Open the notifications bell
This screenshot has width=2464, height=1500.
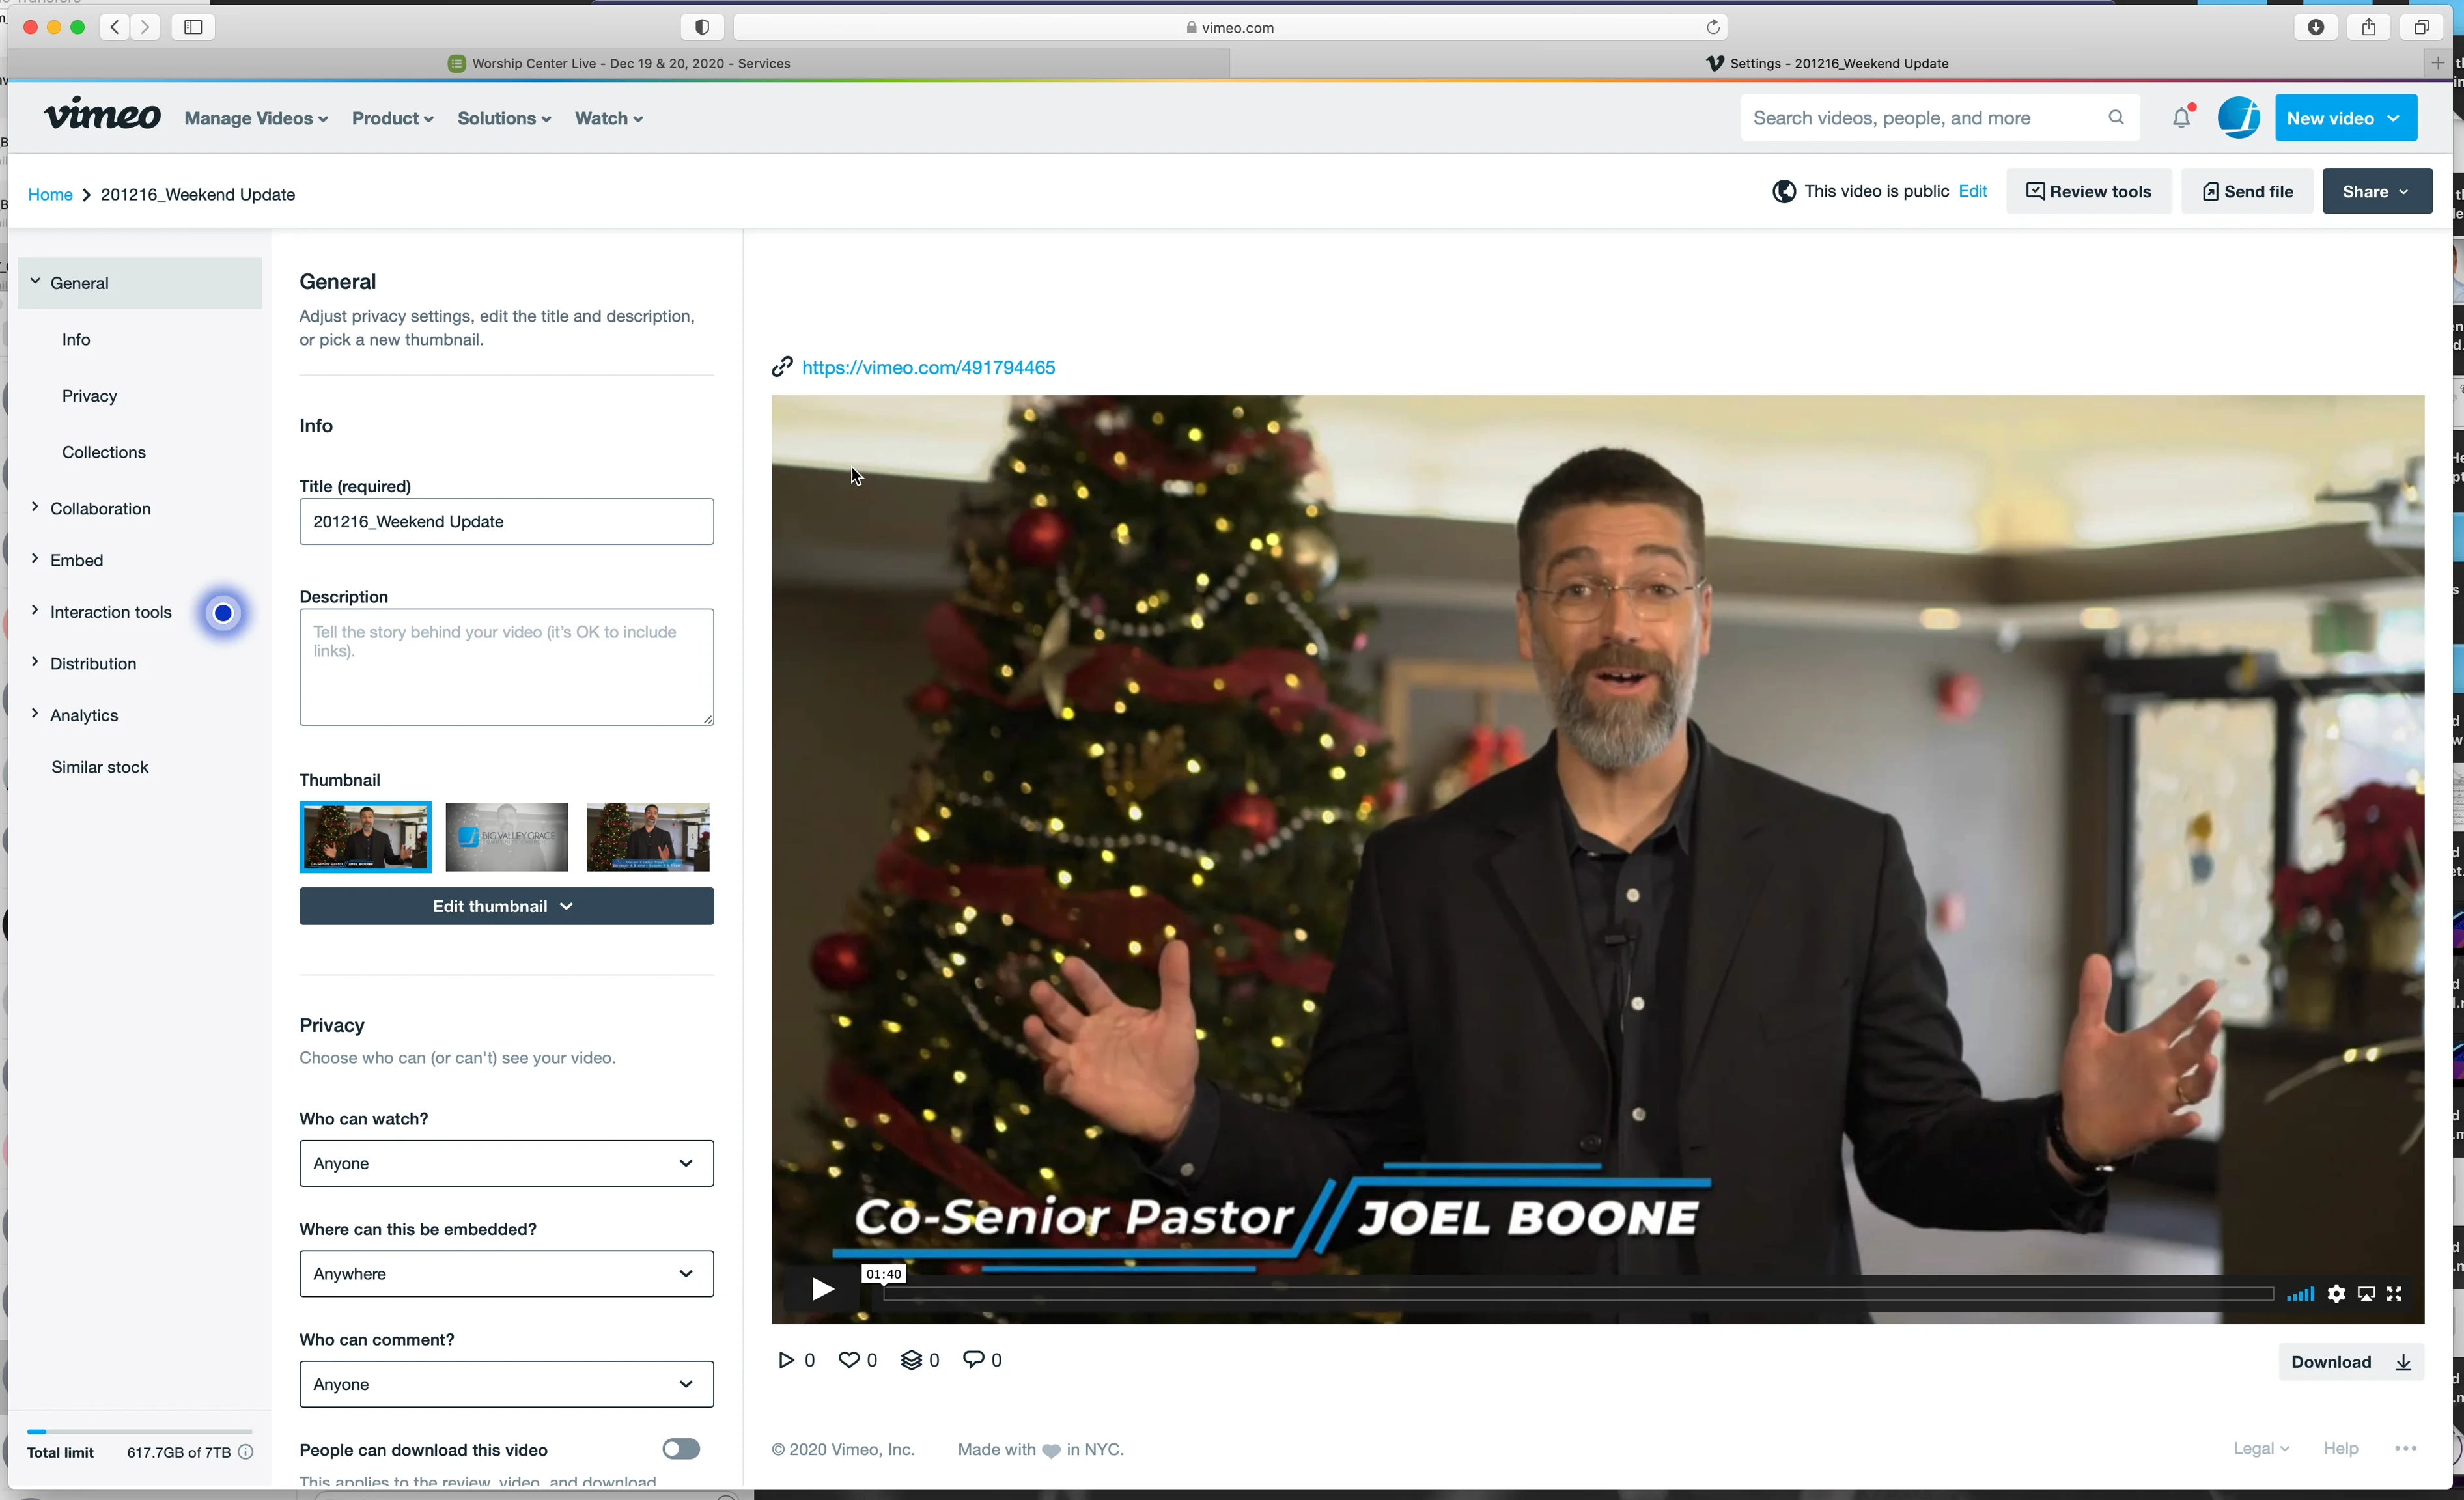pos(2181,118)
